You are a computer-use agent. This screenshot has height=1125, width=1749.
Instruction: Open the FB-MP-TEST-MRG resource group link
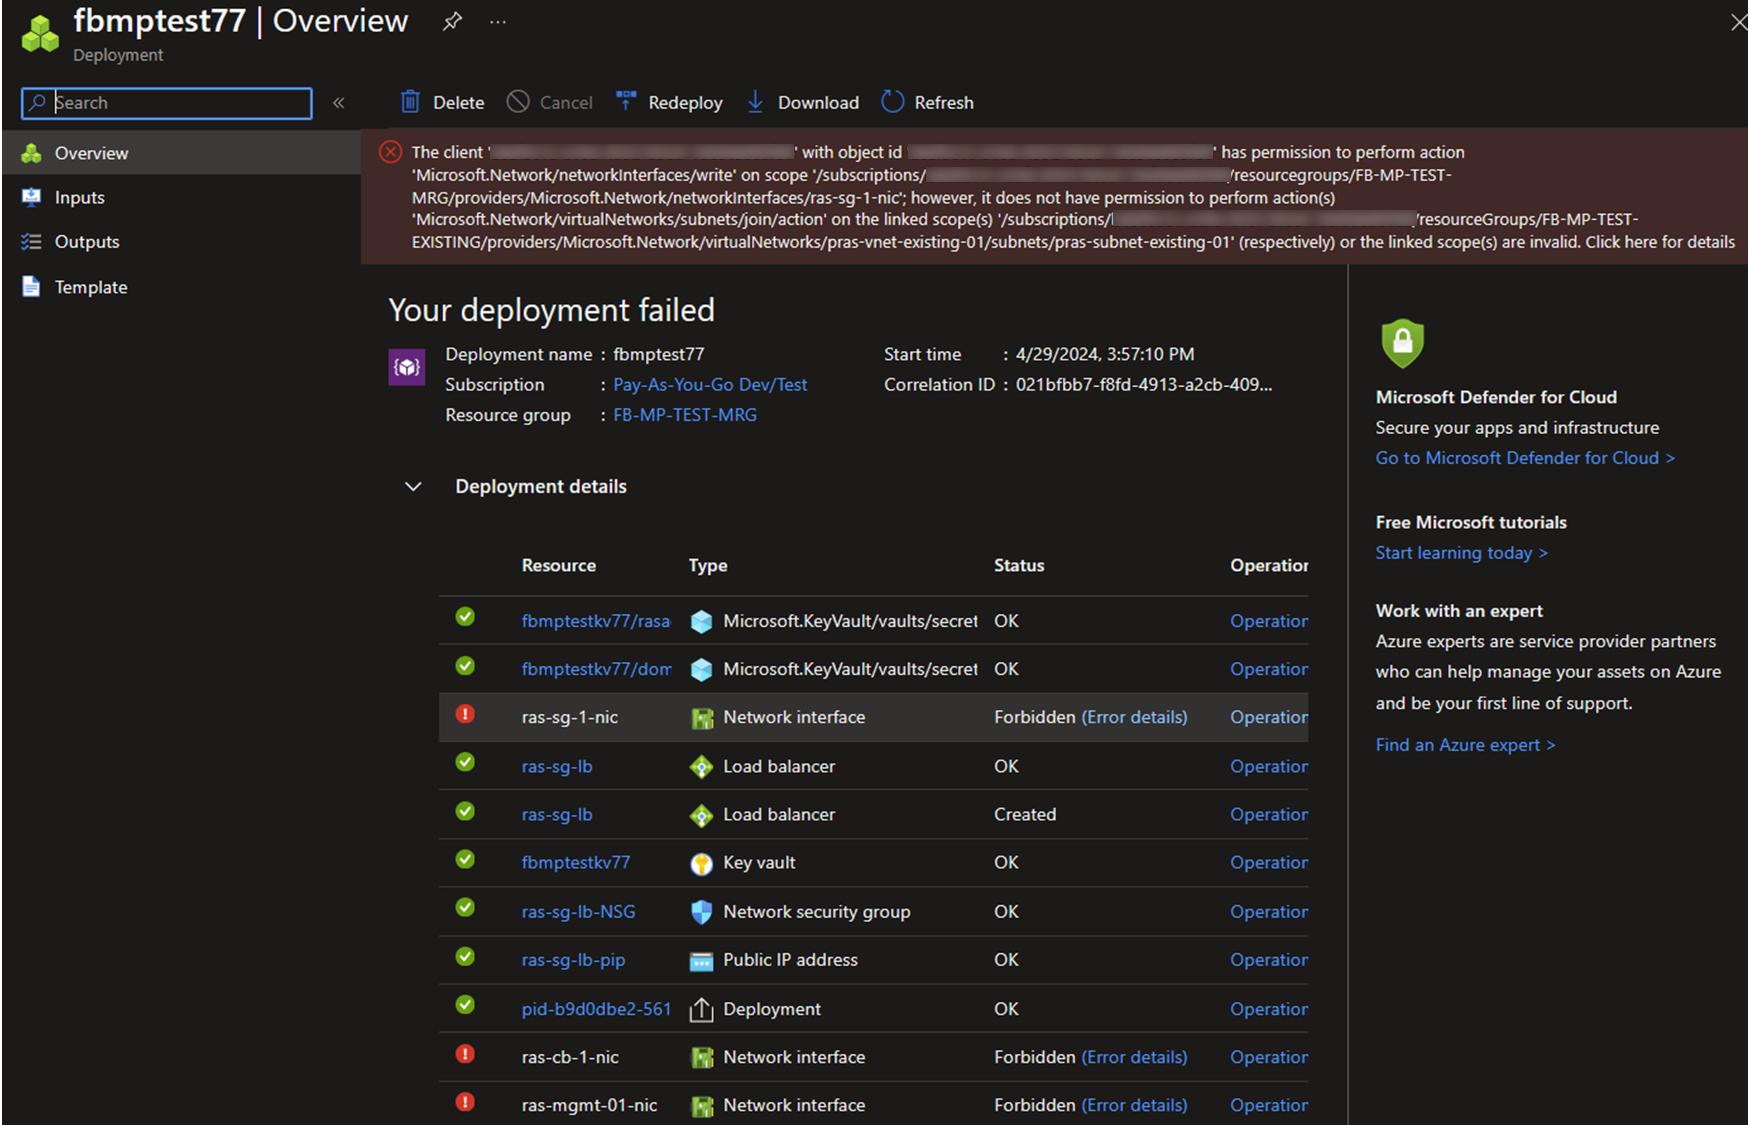[684, 415]
